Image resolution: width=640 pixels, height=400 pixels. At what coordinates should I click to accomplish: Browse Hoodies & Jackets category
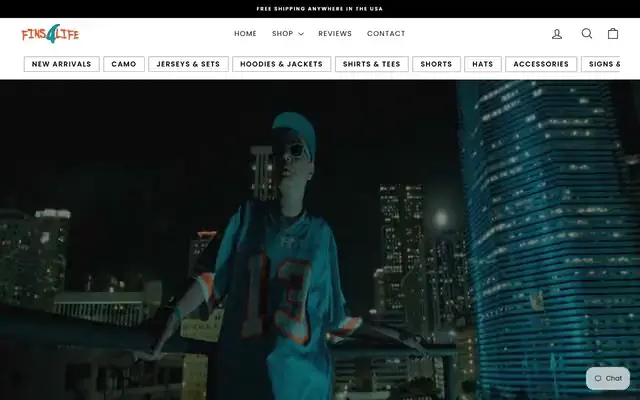(281, 64)
